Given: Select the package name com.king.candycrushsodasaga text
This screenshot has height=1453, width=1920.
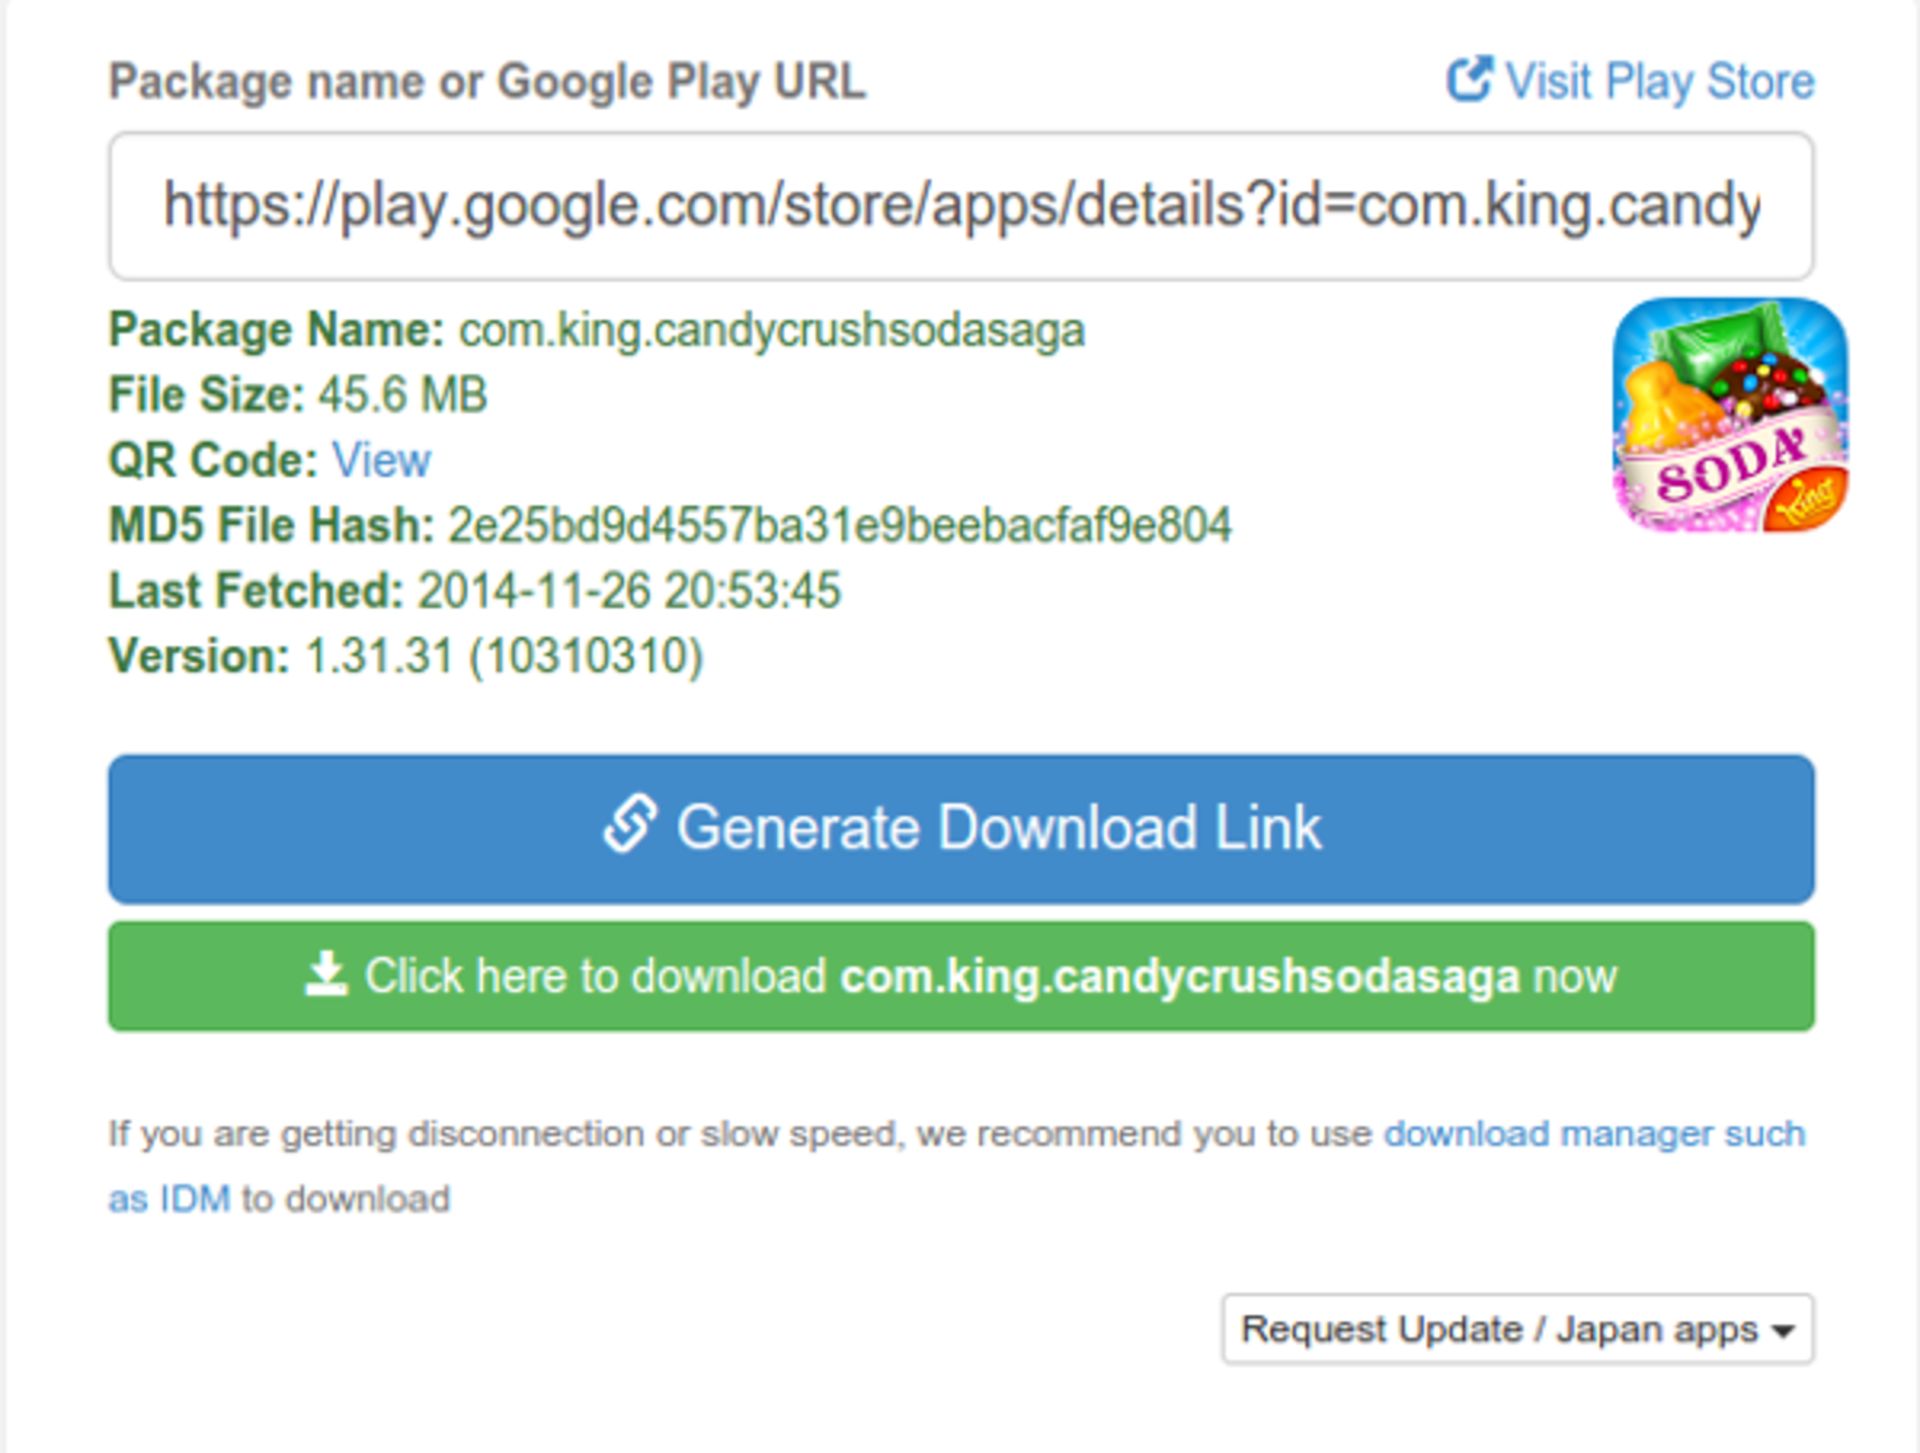Looking at the screenshot, I should 772,331.
